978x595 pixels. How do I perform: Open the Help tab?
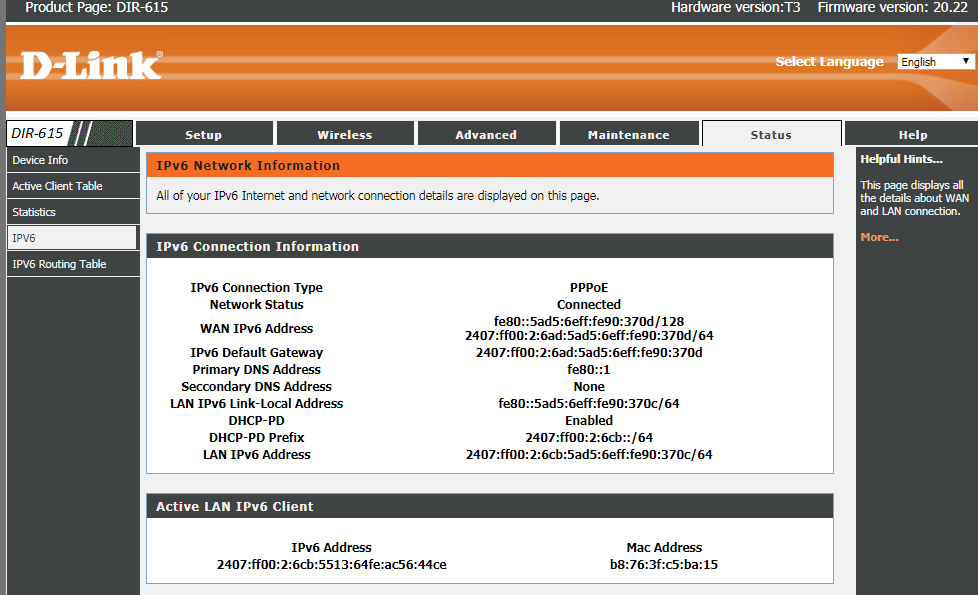913,134
